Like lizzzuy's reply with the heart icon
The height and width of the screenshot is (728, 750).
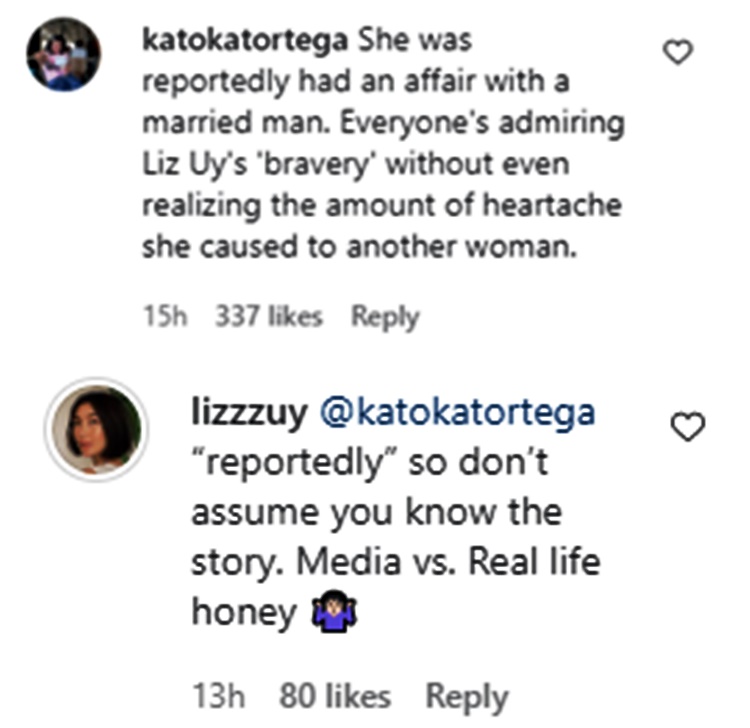[x=686, y=428]
